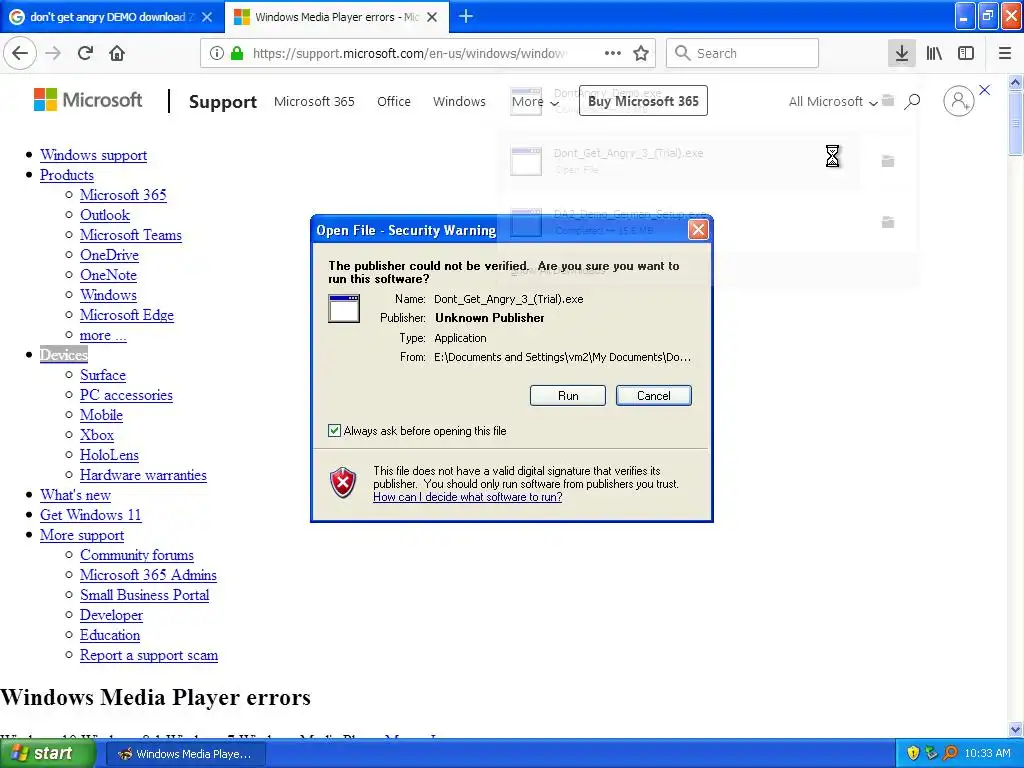Click the highlighted Devices link
Image resolution: width=1024 pixels, height=768 pixels.
click(x=63, y=355)
